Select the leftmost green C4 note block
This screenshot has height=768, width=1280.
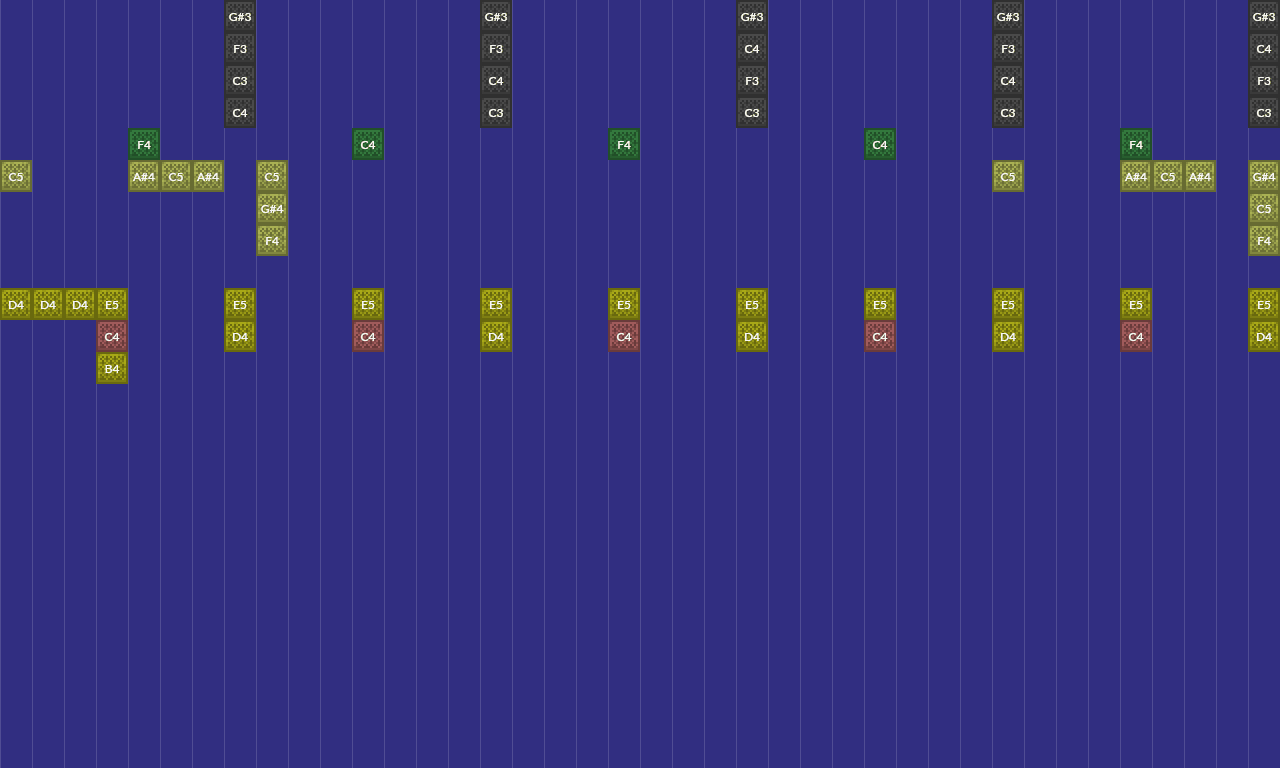click(x=368, y=145)
